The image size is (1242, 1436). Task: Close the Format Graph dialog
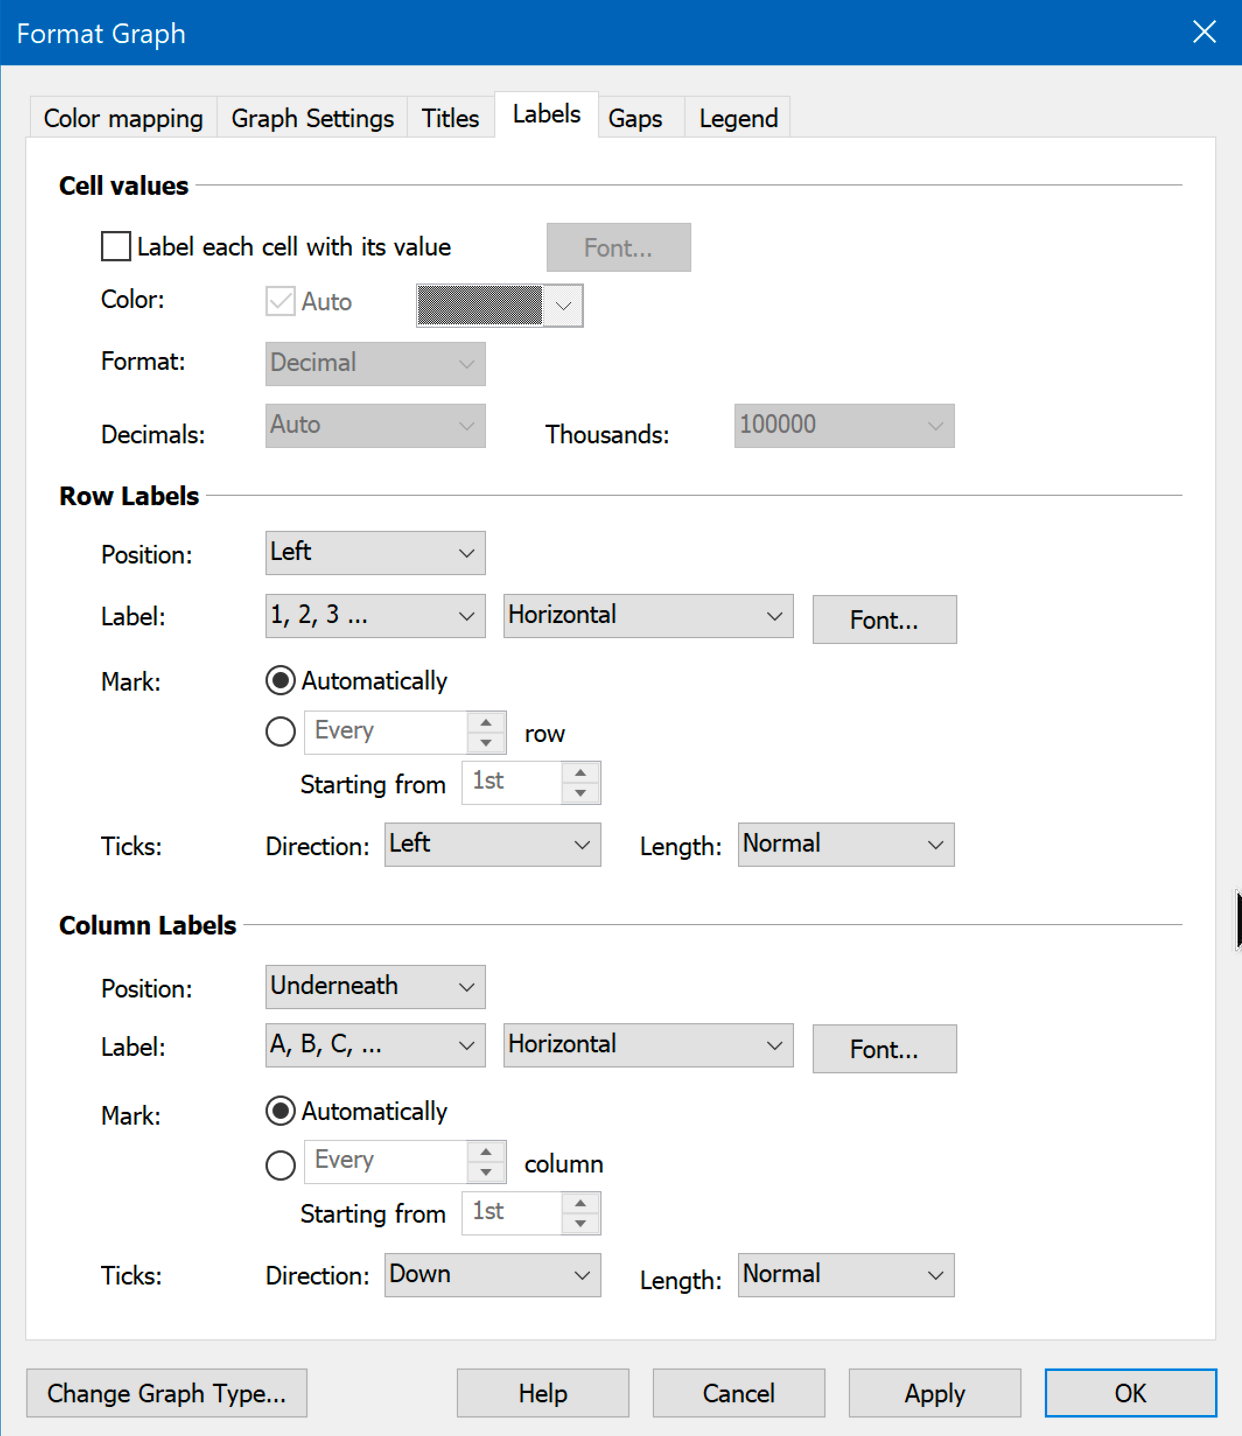click(1204, 32)
